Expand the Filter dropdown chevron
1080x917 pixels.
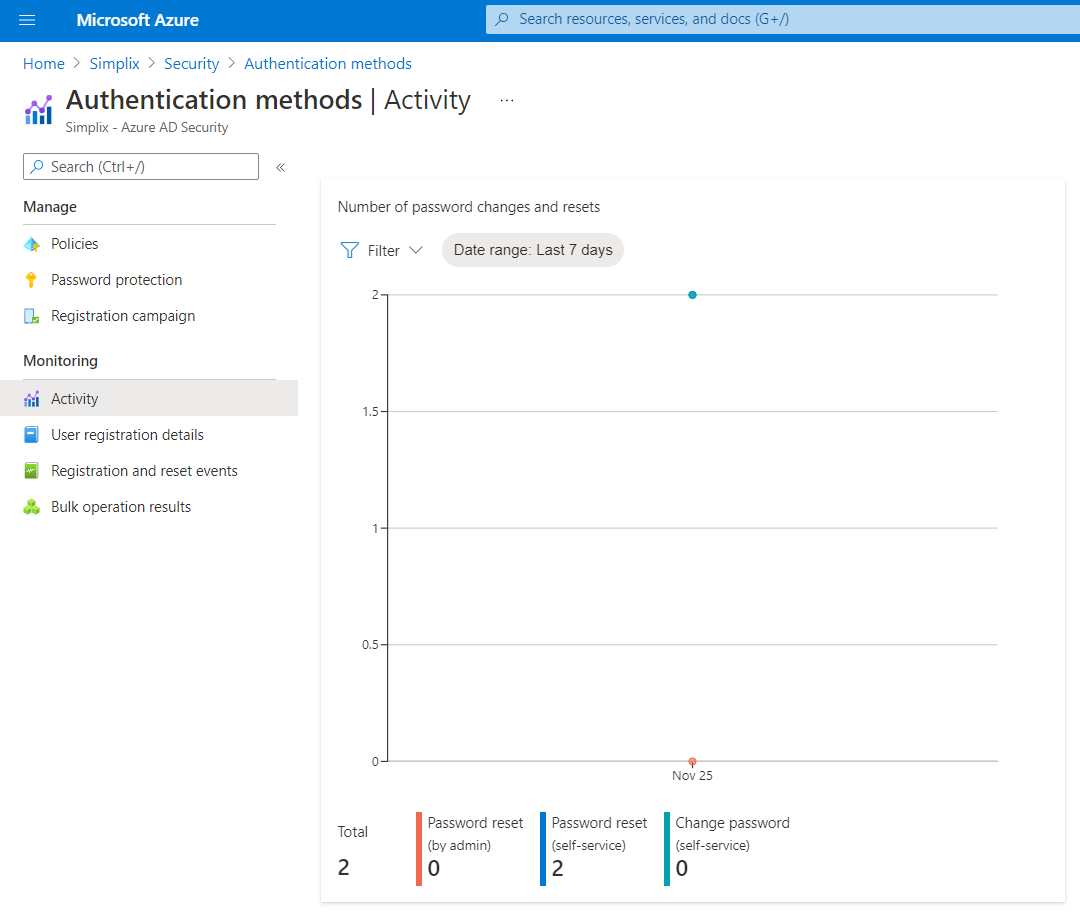(415, 250)
